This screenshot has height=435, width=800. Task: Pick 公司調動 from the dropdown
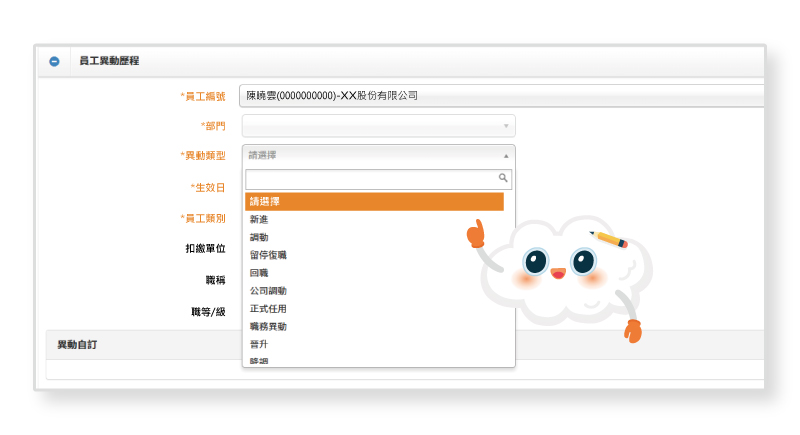tap(268, 290)
